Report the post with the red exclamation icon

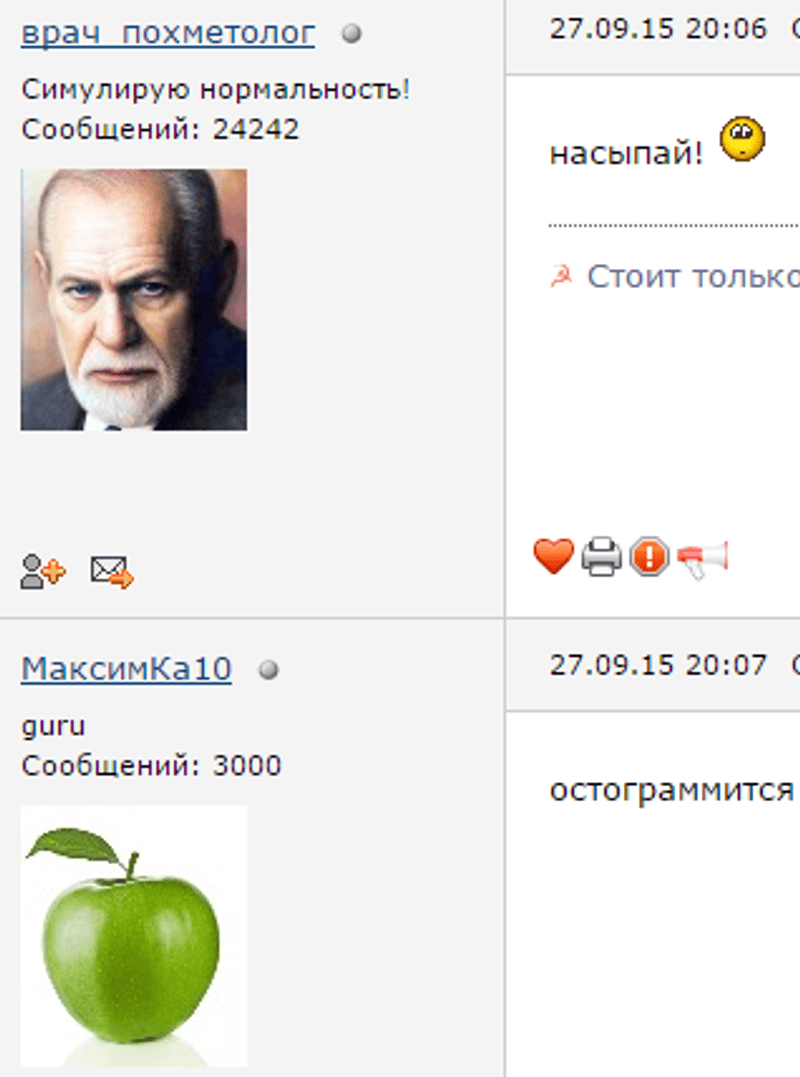[x=649, y=556]
